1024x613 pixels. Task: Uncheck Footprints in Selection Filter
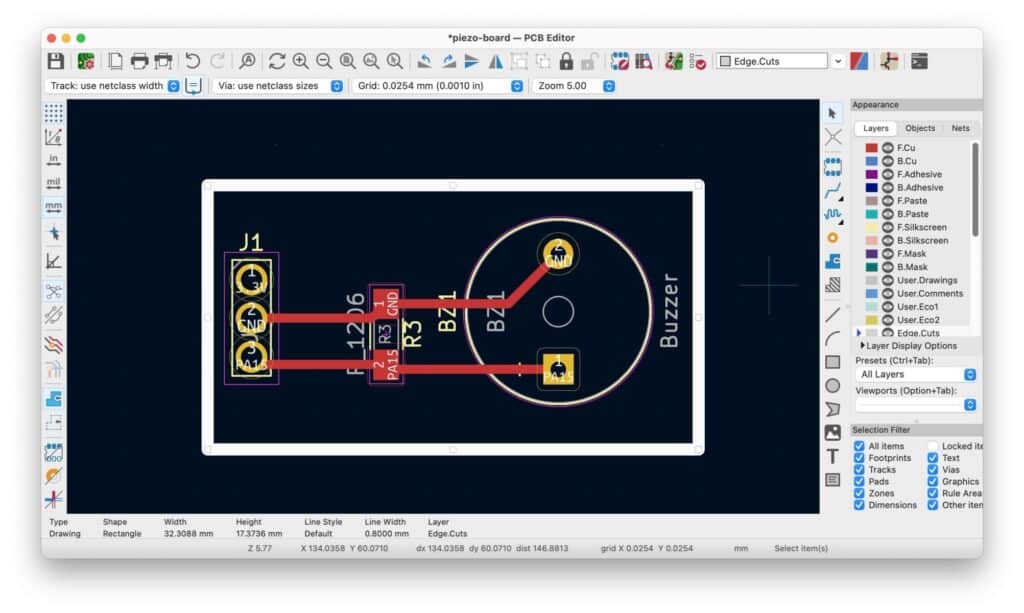tap(859, 458)
